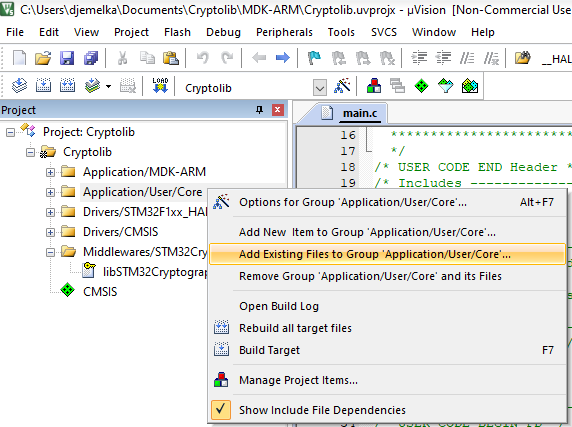This screenshot has width=572, height=427.
Task: Close the Project panel
Action: point(278,110)
